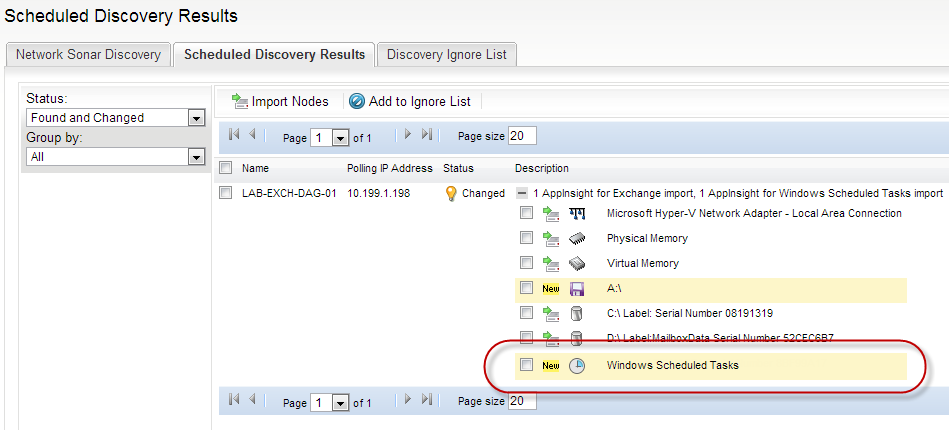
Task: Open the Discovery Ignore List tab
Action: click(x=447, y=55)
